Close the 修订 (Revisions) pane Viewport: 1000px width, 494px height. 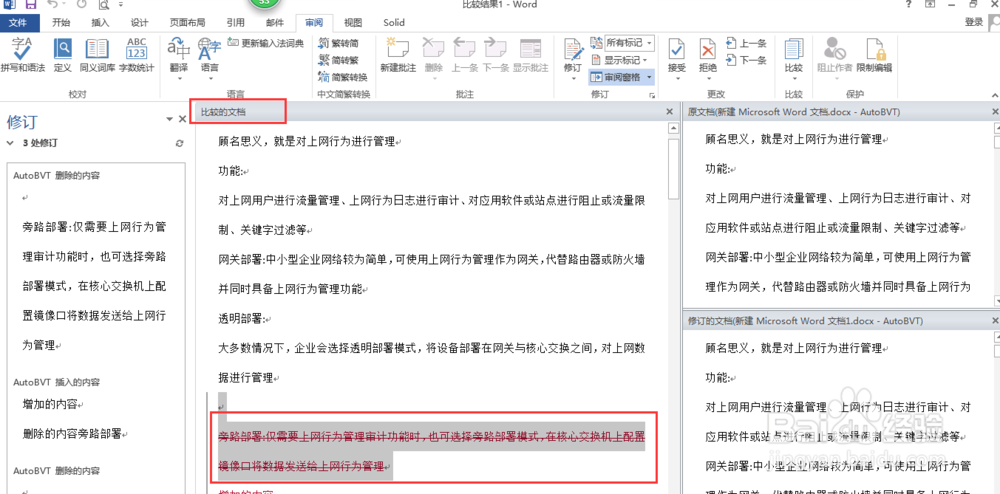click(x=182, y=119)
